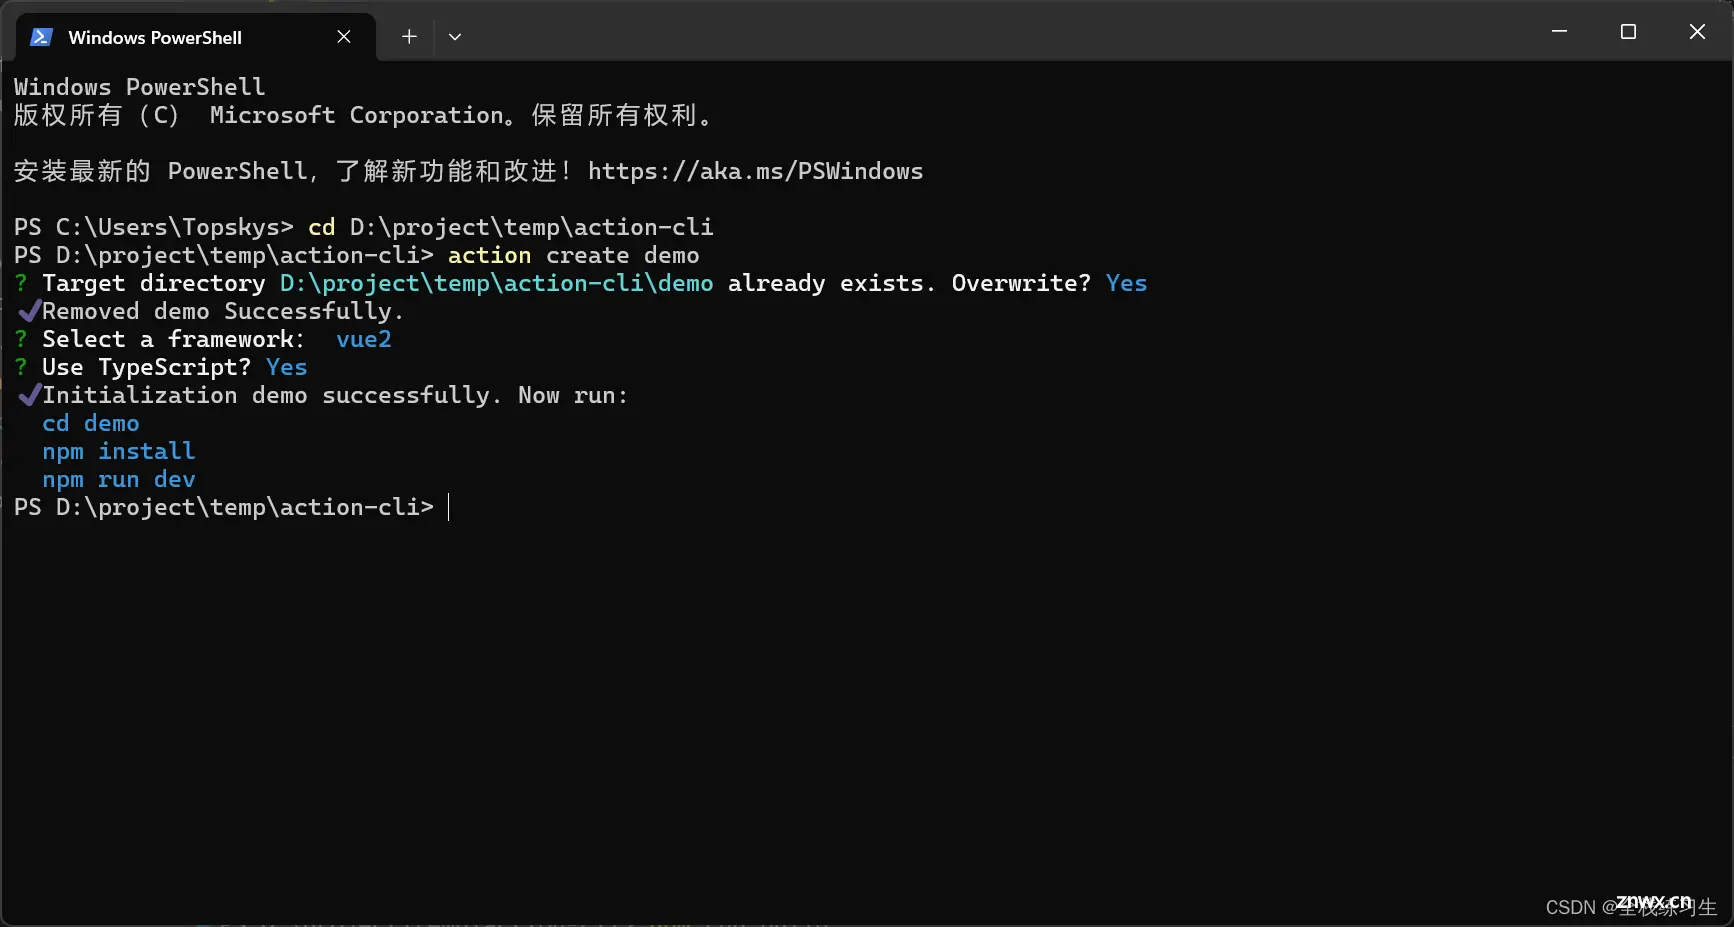Click 'Select a framework:' prompt text
Viewport: 1734px width, 927px height.
[173, 339]
